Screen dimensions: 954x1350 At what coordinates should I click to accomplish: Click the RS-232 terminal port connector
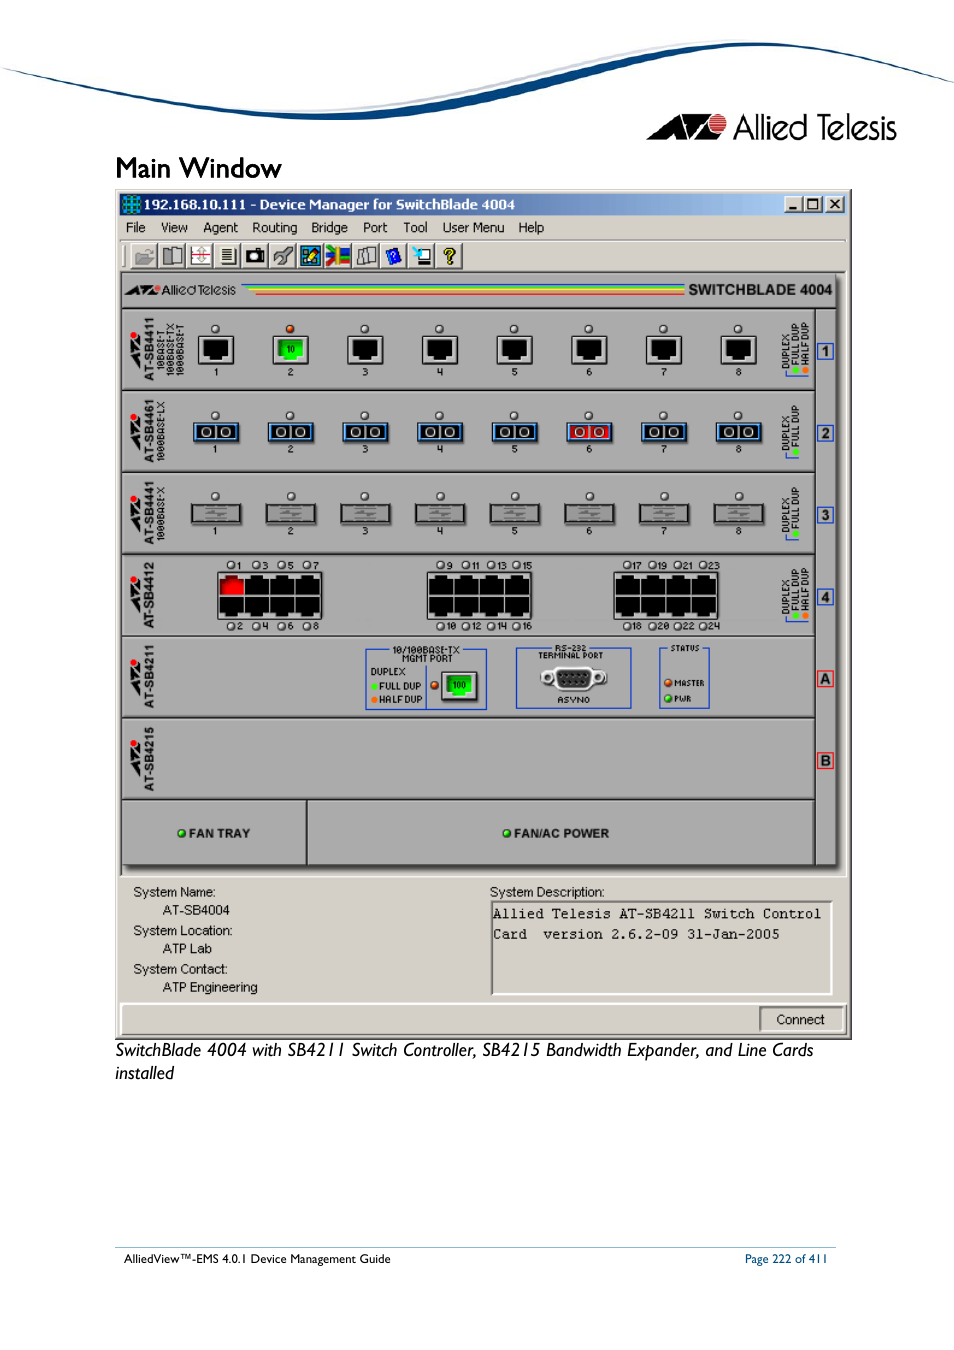pos(574,678)
